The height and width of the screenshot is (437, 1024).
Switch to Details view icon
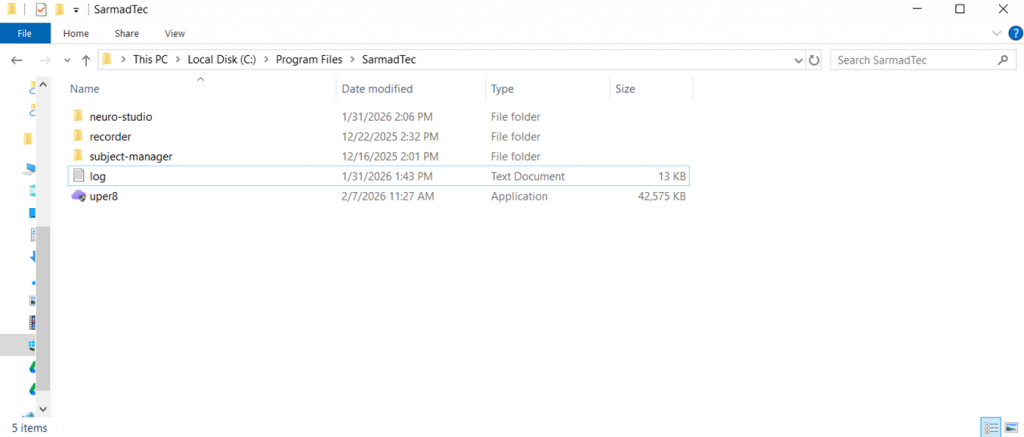(x=991, y=428)
